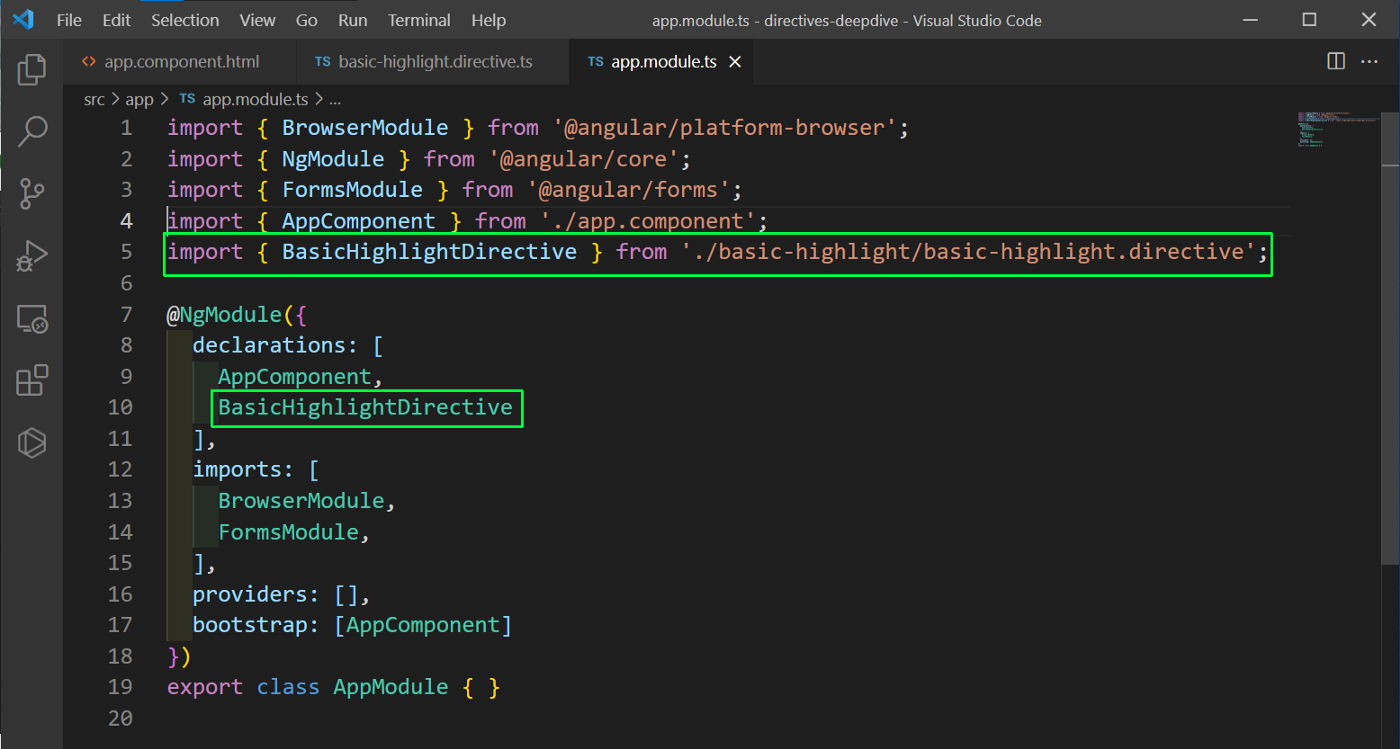Open the File menu

pos(69,20)
